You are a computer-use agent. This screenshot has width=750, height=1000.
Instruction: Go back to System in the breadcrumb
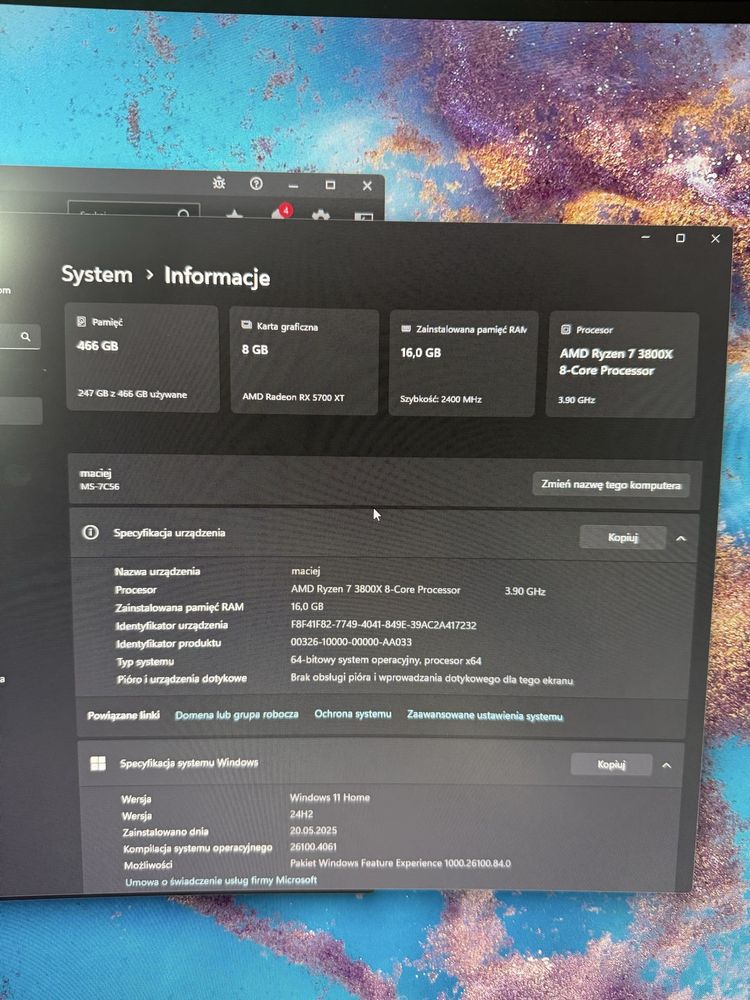tap(97, 275)
